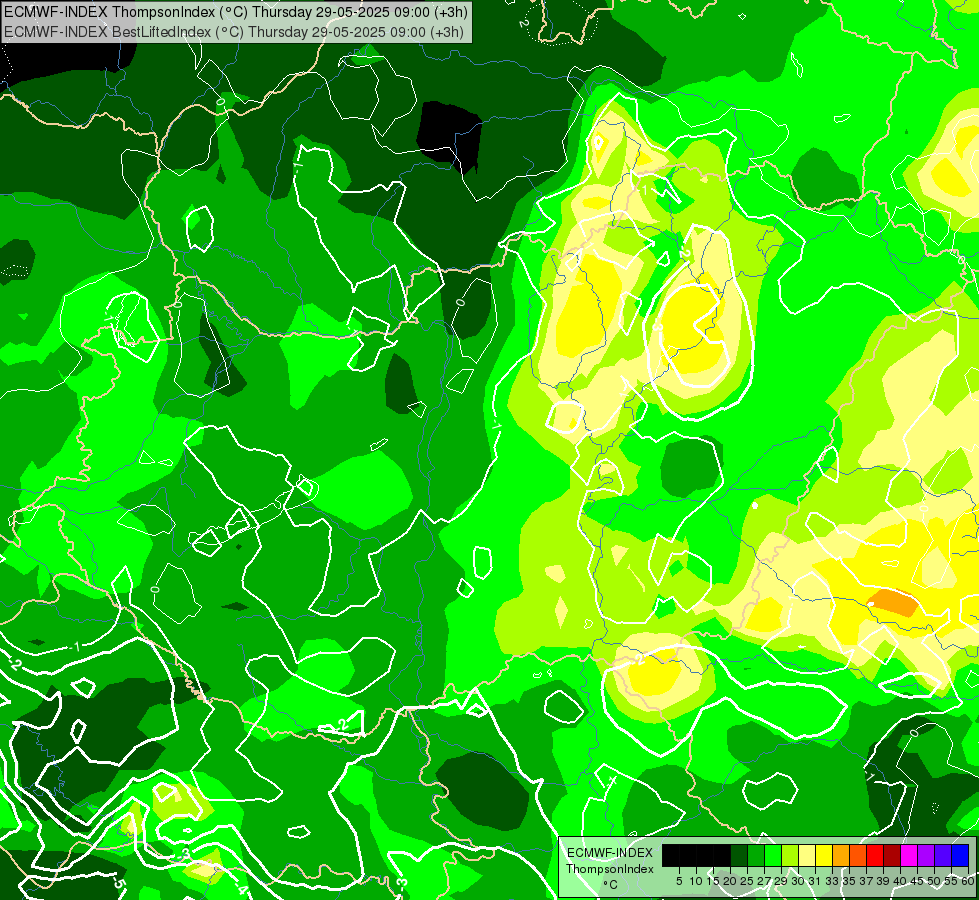
Task: Click the ThompsonIndex title line at top
Action: click(235, 11)
